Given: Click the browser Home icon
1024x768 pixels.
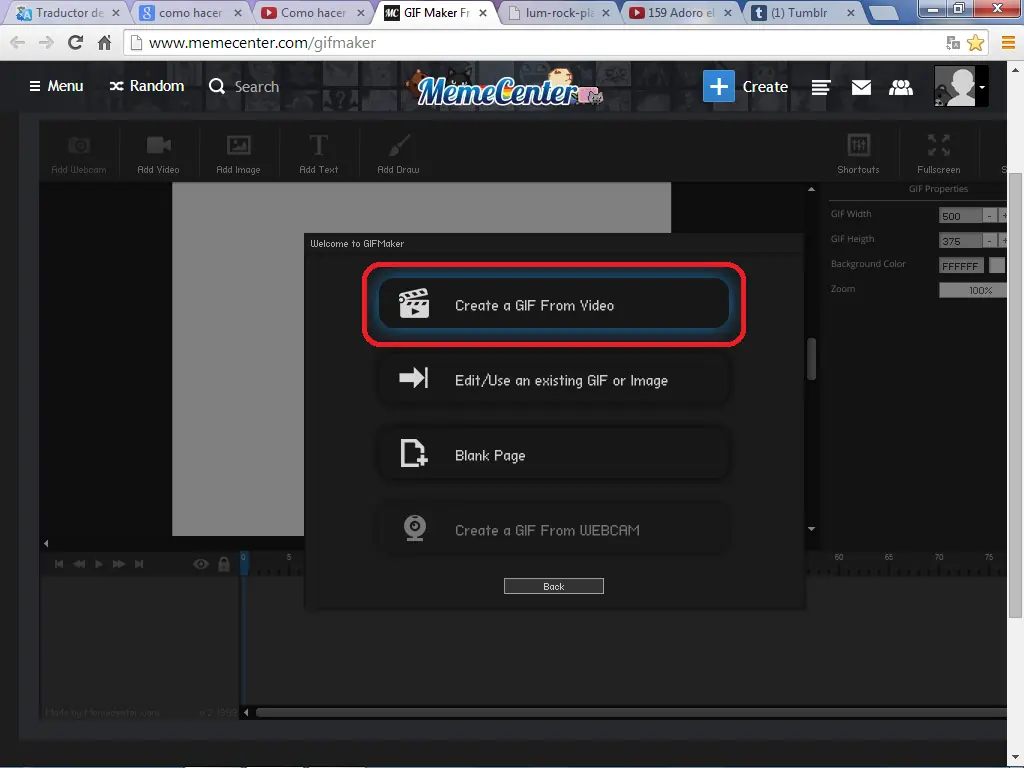Looking at the screenshot, I should (x=104, y=43).
